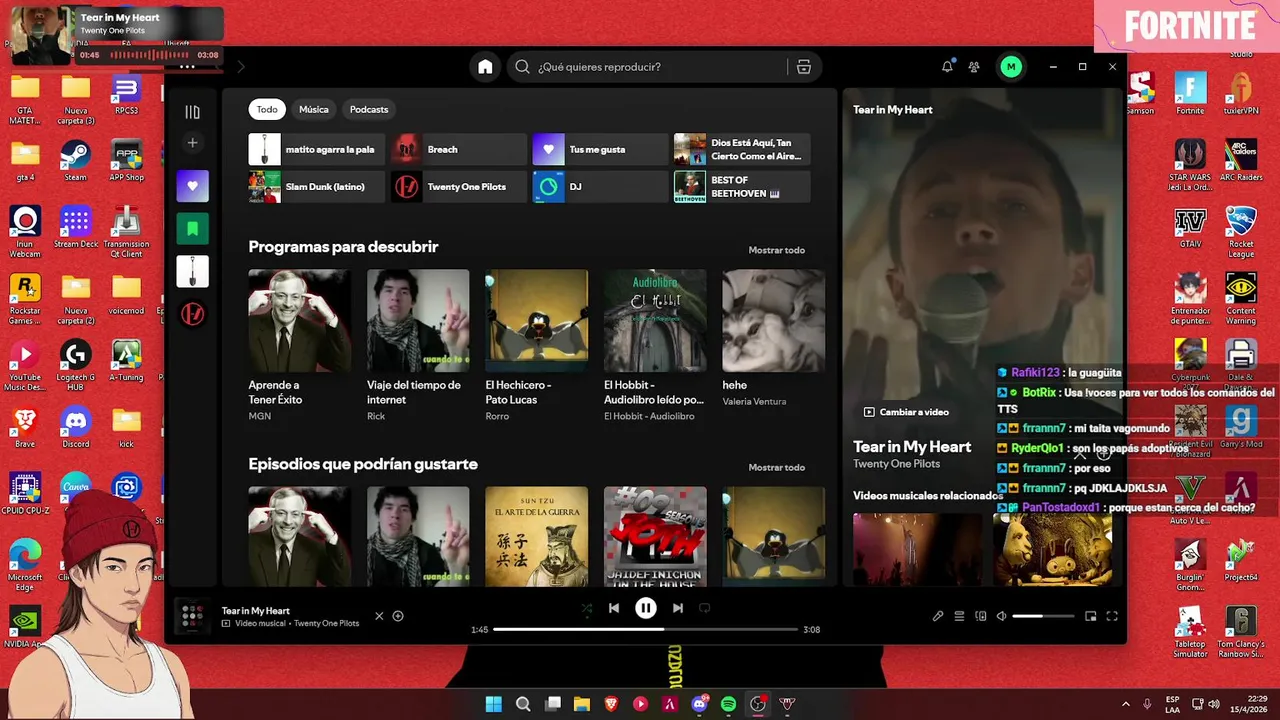Open Stream Deck desktop icon
Viewport: 1280px width, 720px height.
coord(76,227)
